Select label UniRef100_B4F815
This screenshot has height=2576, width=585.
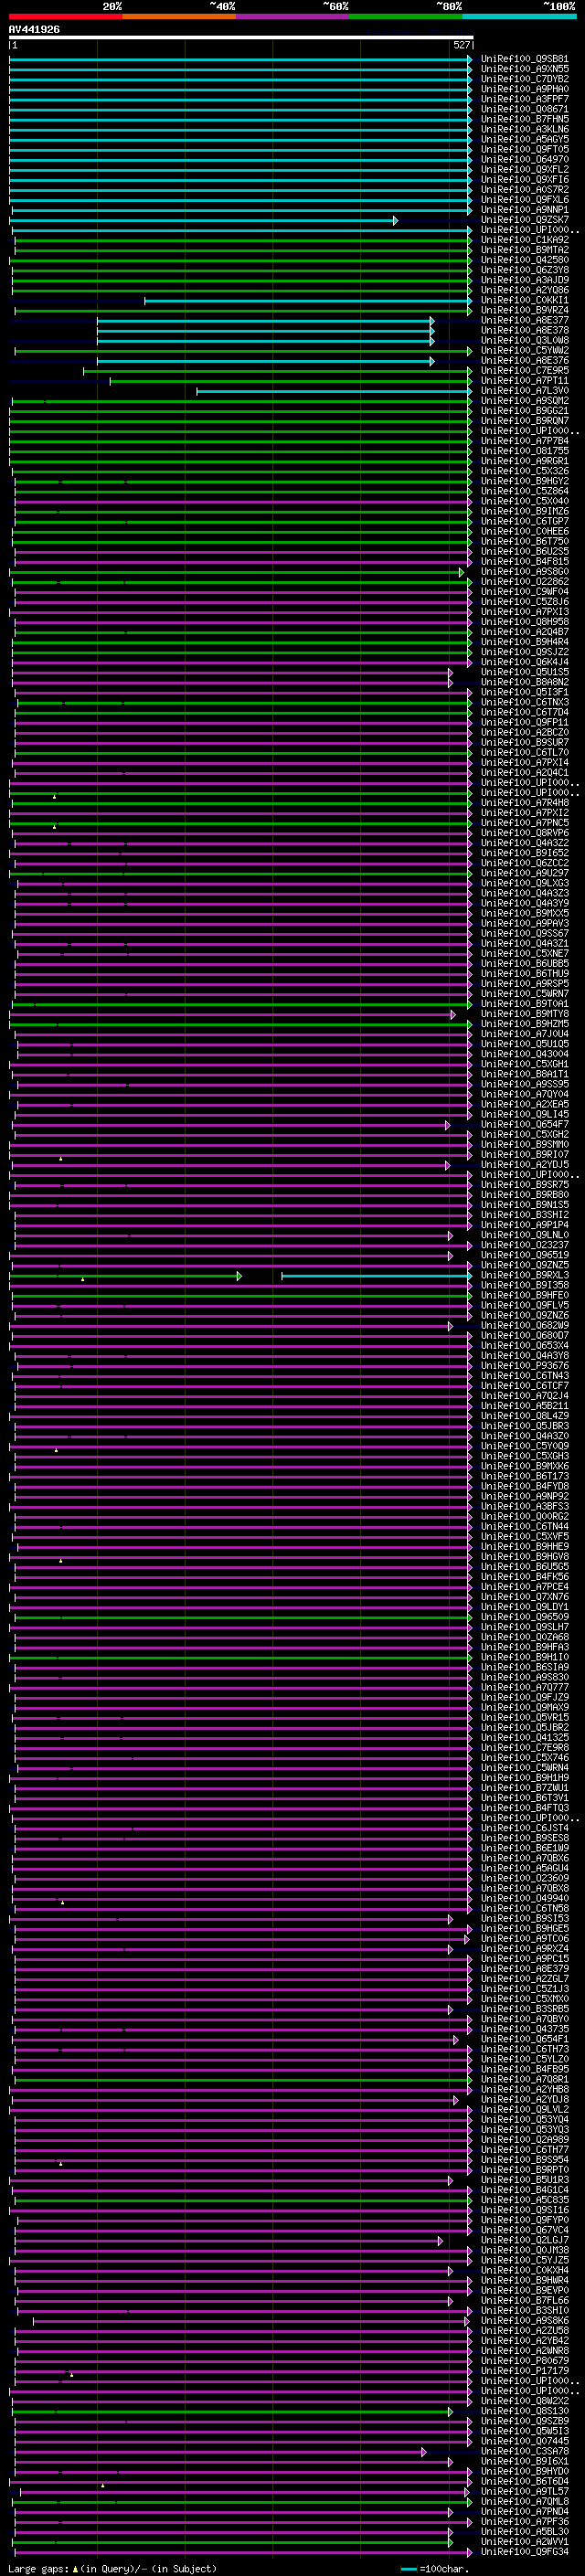[x=524, y=561]
